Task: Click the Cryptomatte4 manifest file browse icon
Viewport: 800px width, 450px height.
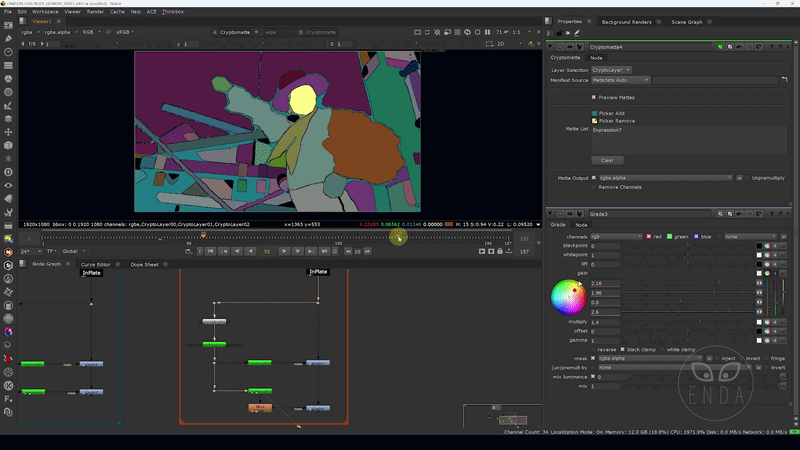Action: pyautogui.click(x=784, y=80)
